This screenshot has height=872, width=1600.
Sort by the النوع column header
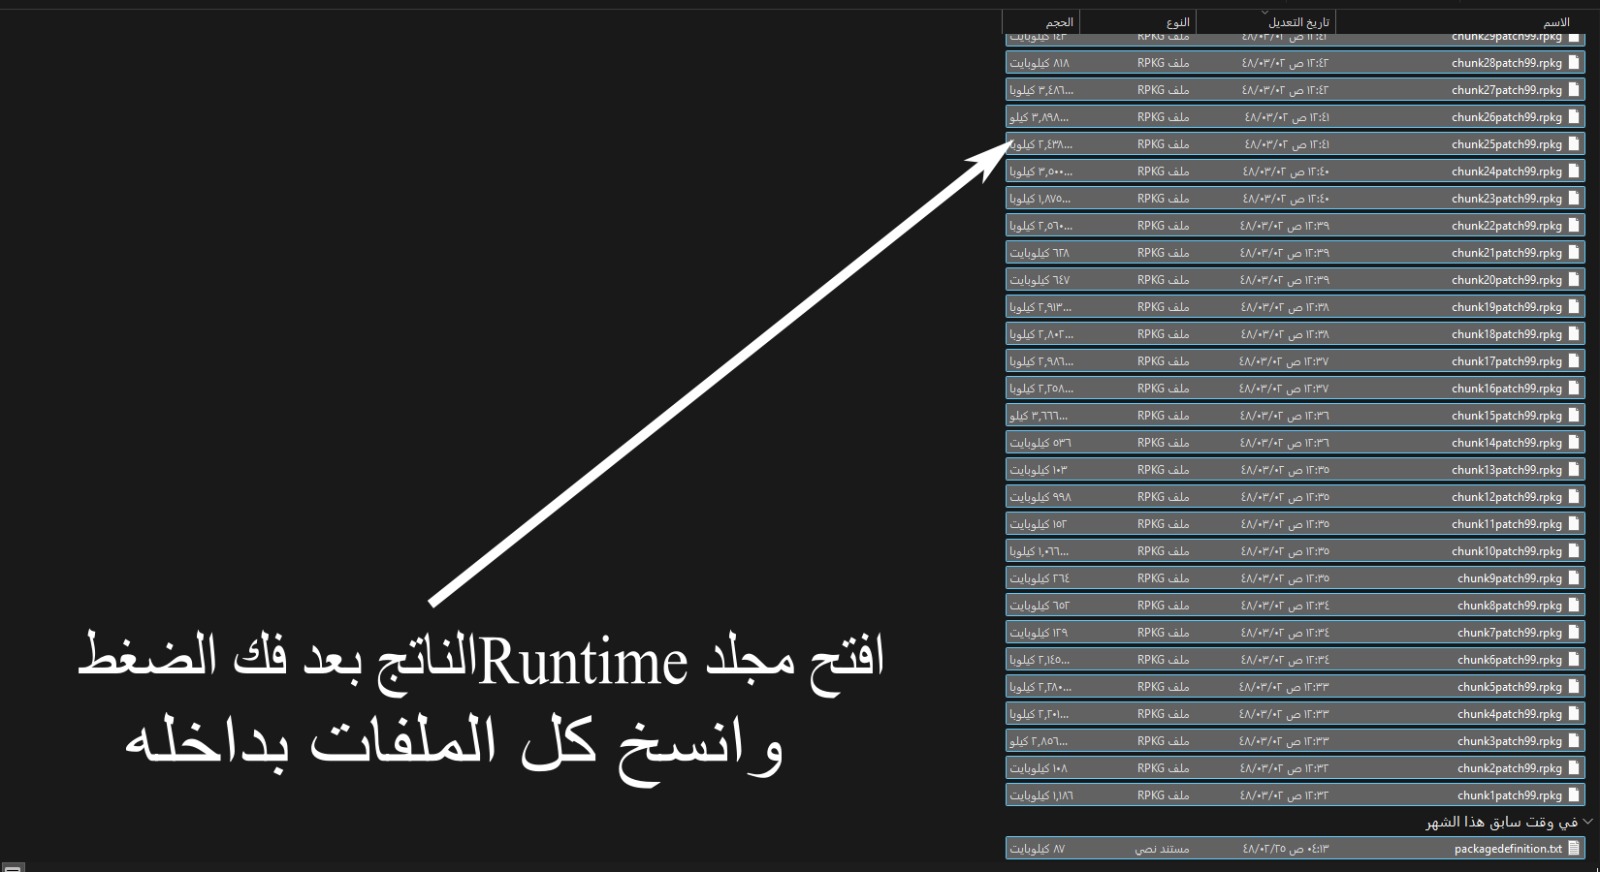[x=1178, y=22]
